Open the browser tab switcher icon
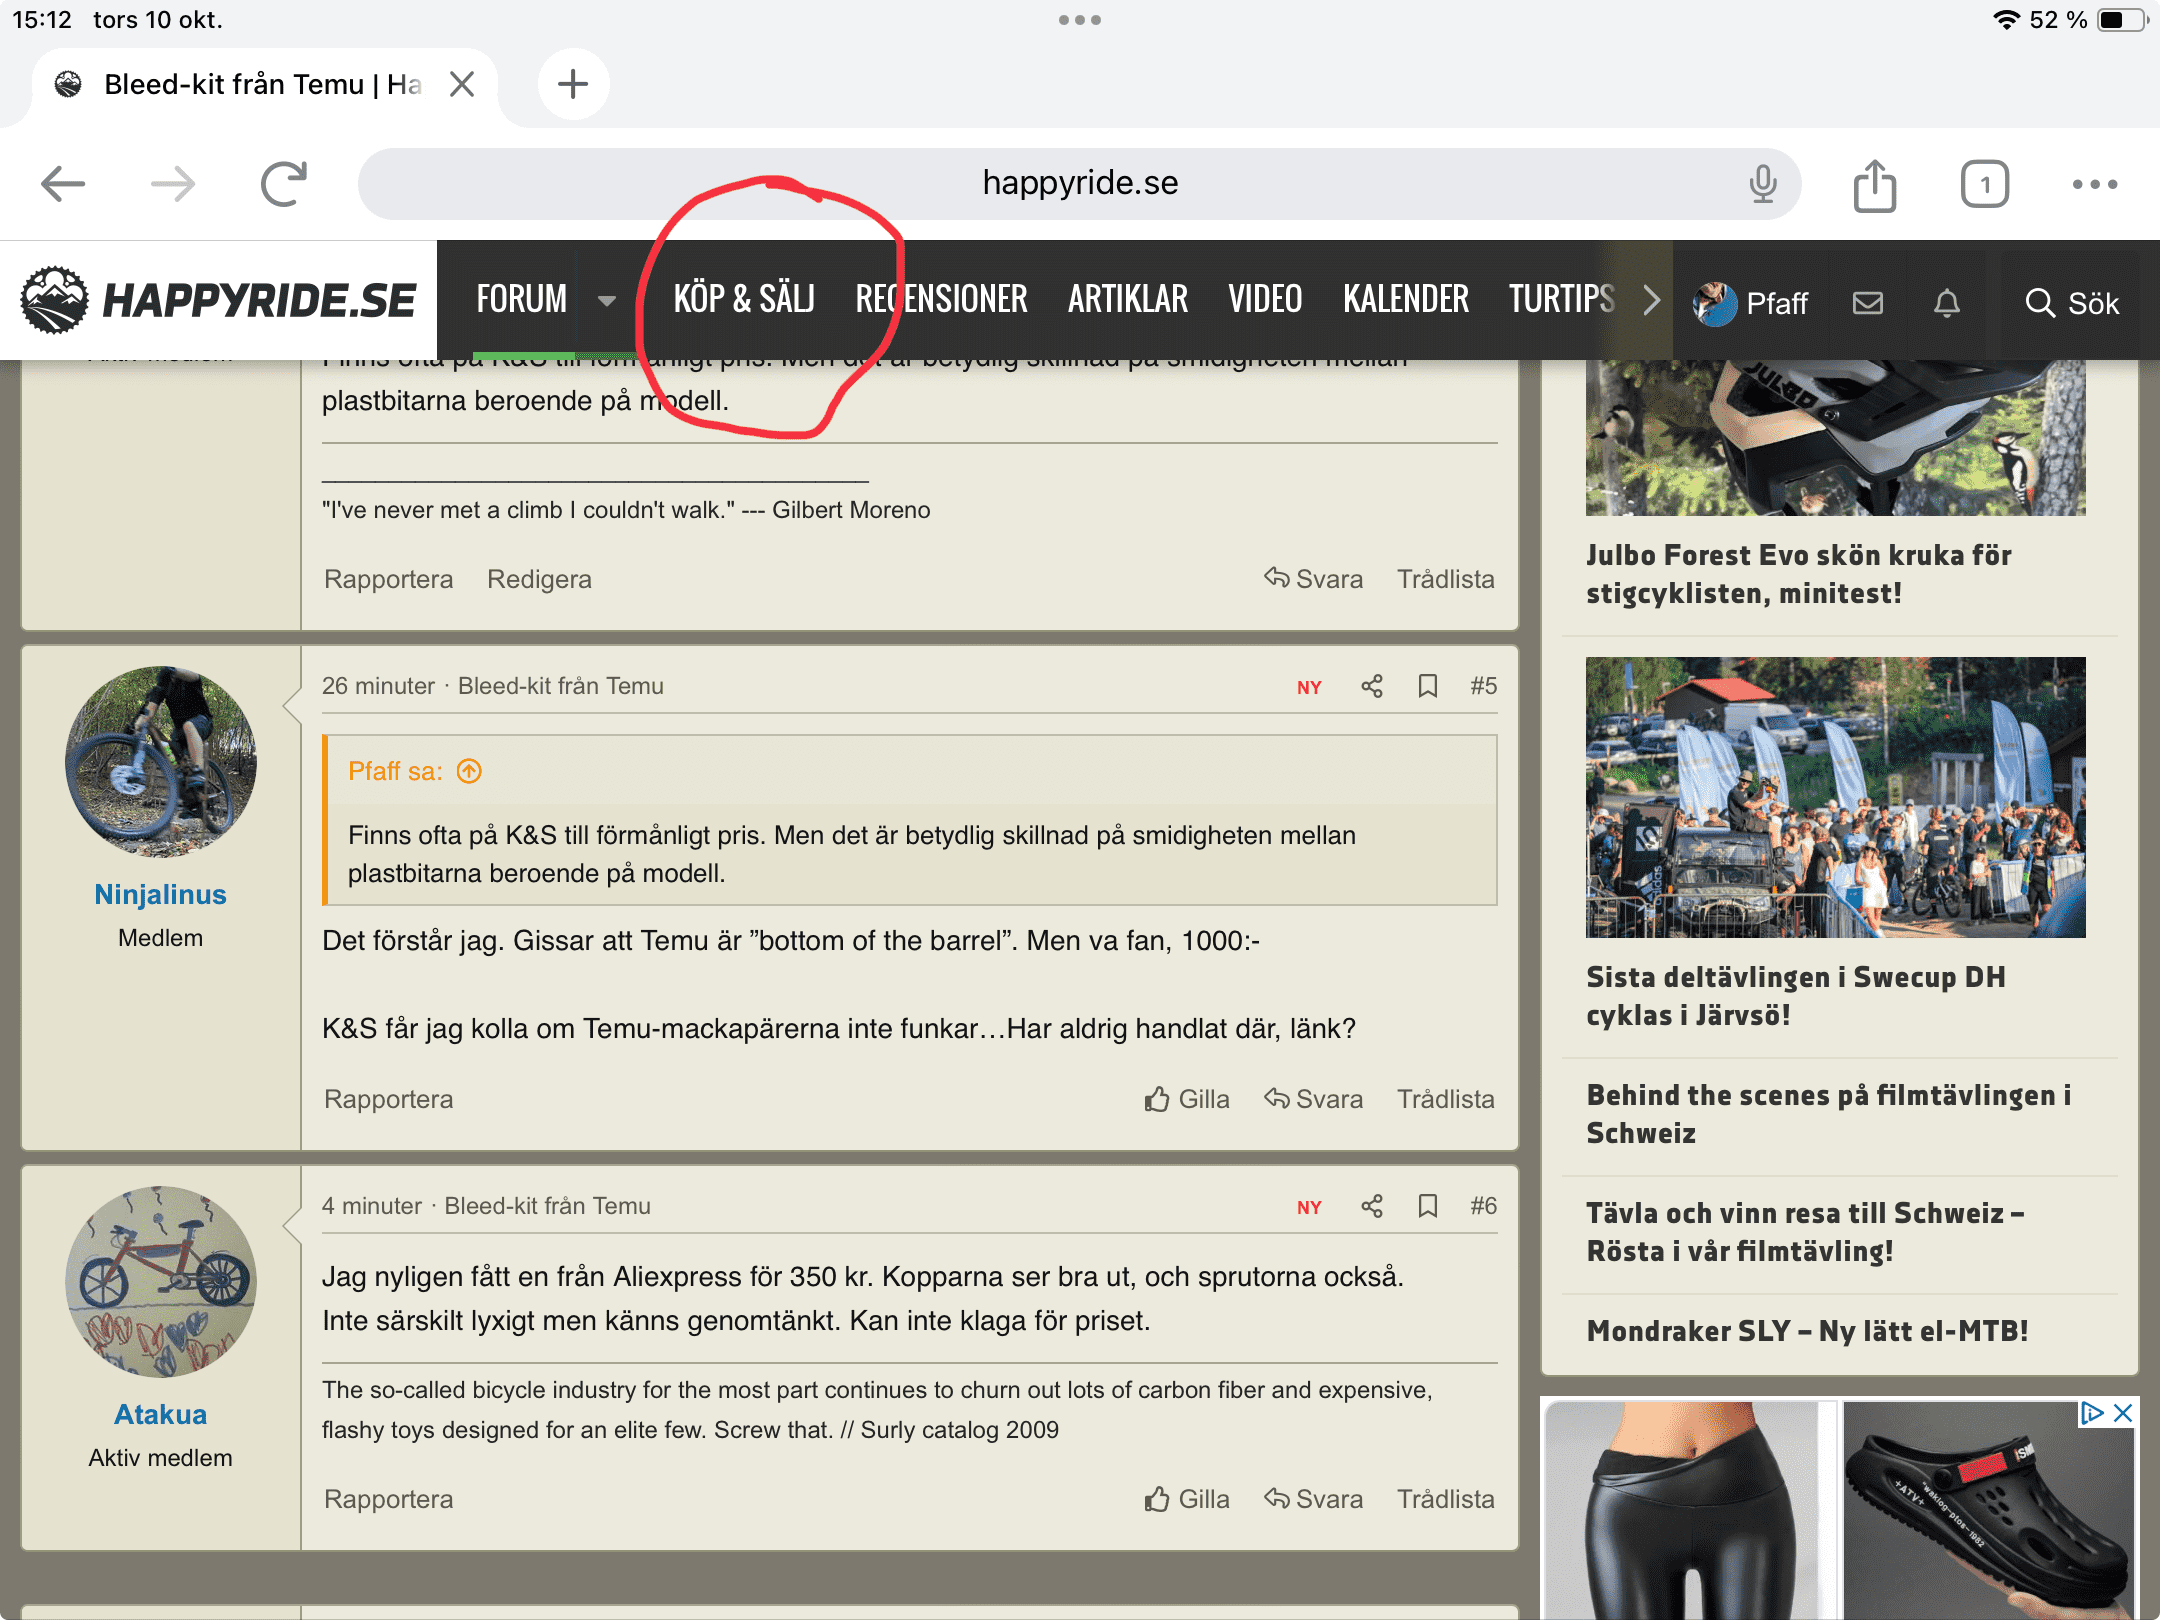The image size is (2160, 1620). (x=1984, y=185)
